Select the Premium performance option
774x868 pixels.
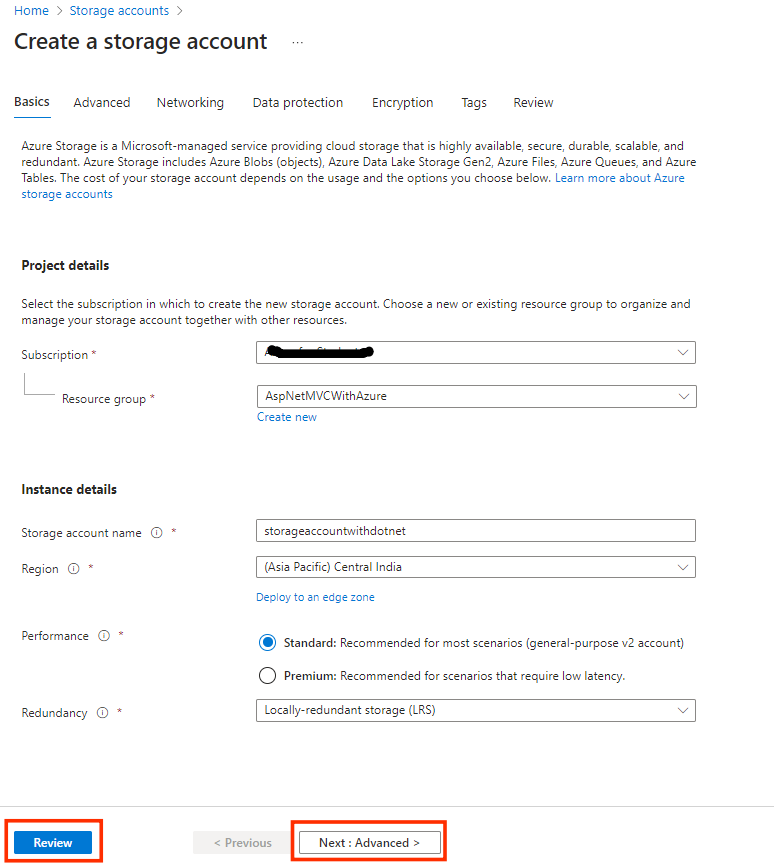(267, 675)
